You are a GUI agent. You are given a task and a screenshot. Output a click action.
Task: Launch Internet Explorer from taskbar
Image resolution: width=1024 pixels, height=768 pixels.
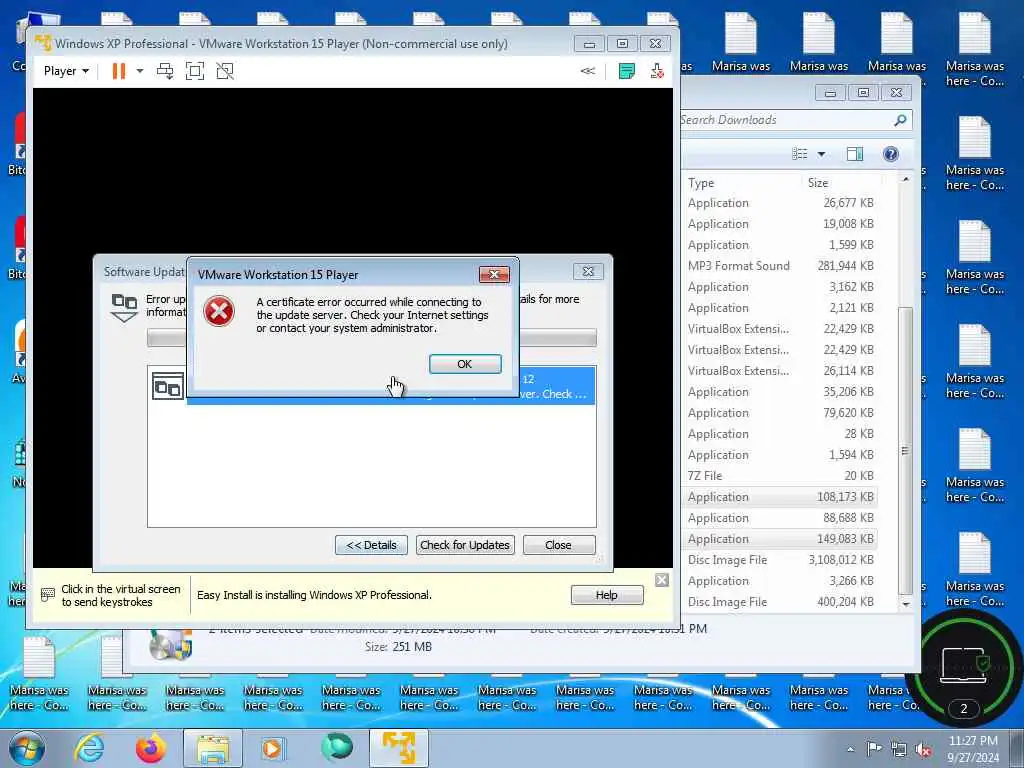pos(89,748)
